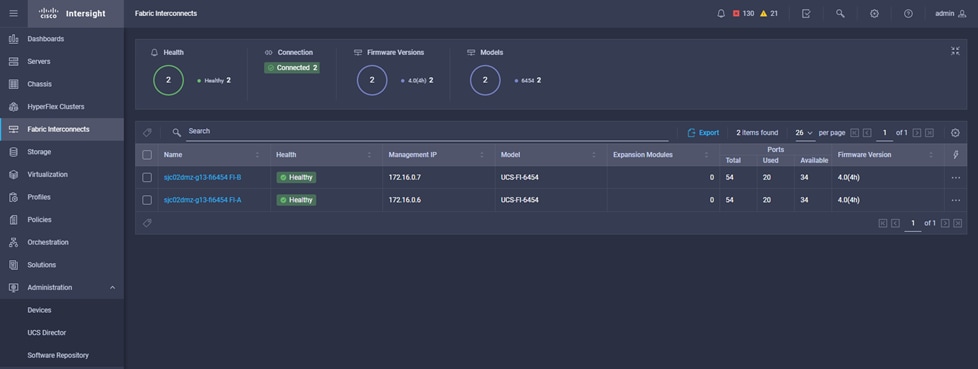The width and height of the screenshot is (978, 369).
Task: Open Orchestration in the sidebar
Action: pos(62,242)
